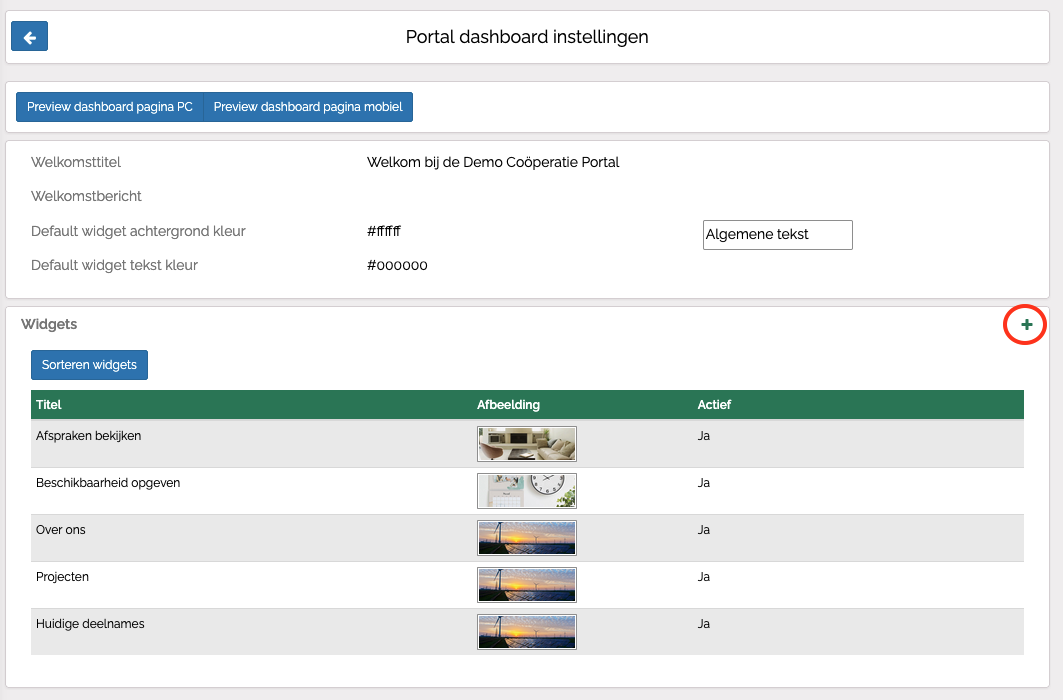Open the Huidige deelnames widget row
Image resolution: width=1063 pixels, height=700 pixels.
[x=90, y=624]
